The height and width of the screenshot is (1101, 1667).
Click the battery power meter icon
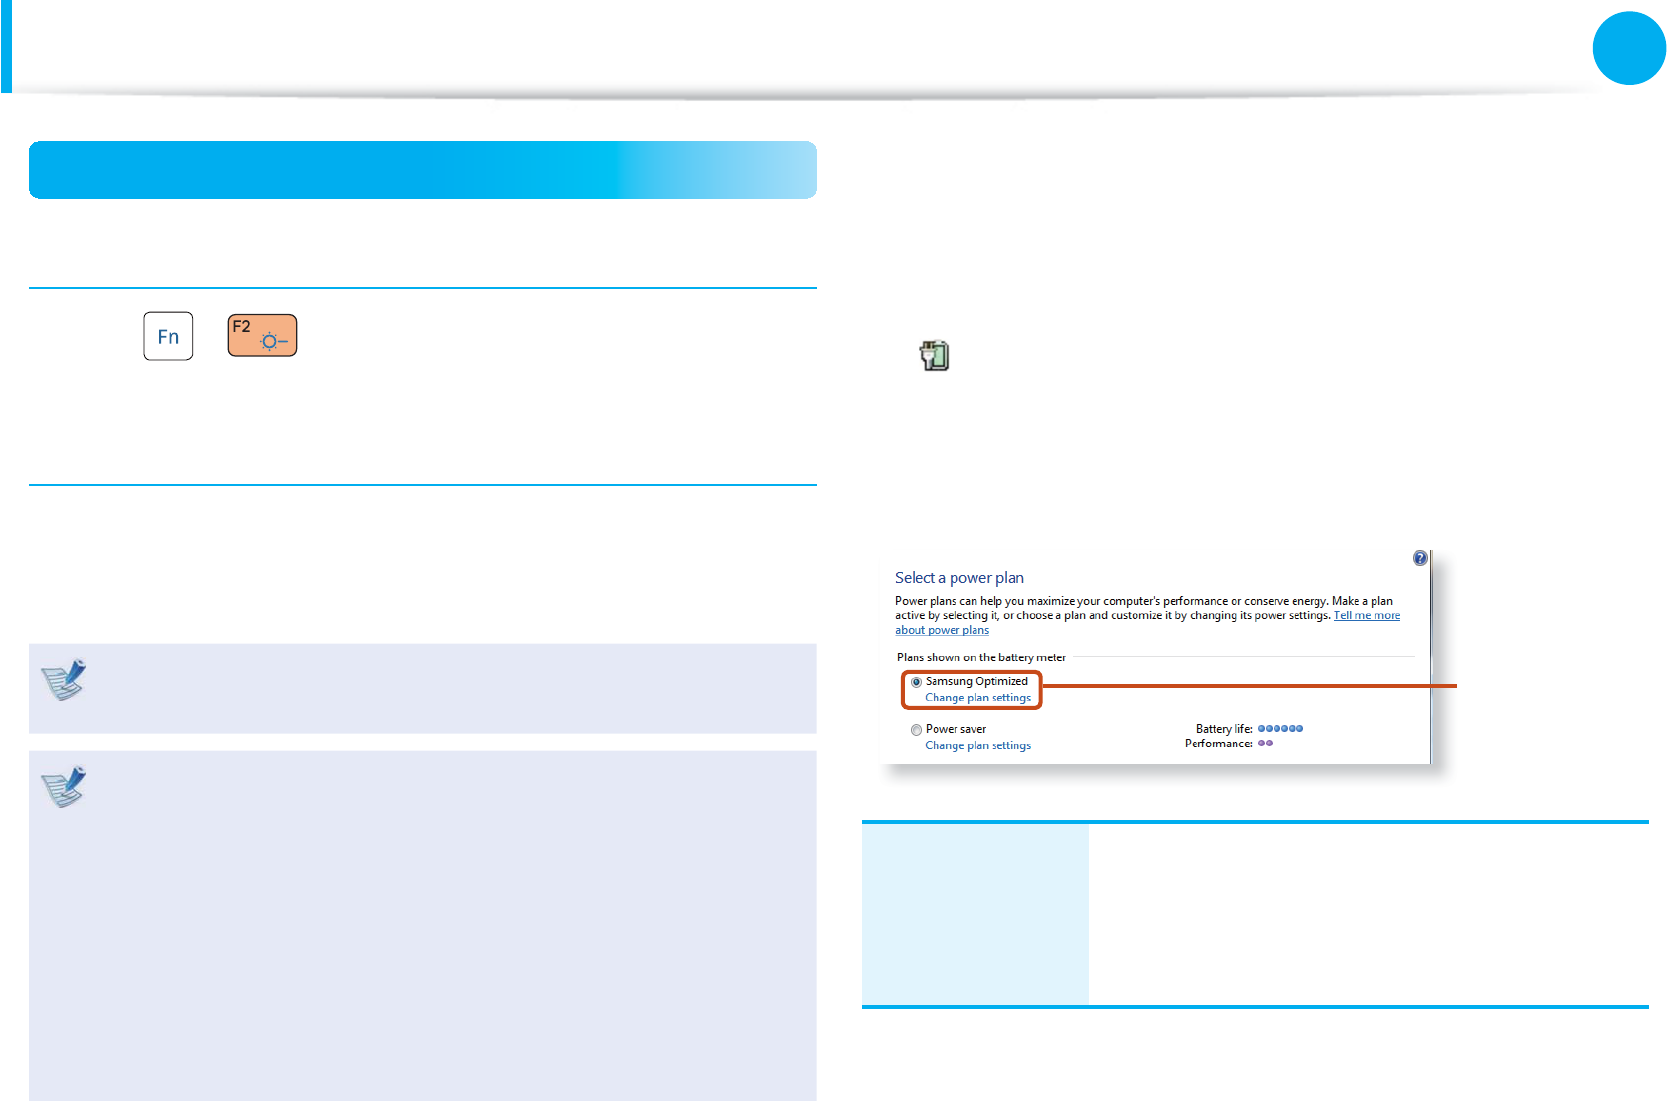[934, 355]
